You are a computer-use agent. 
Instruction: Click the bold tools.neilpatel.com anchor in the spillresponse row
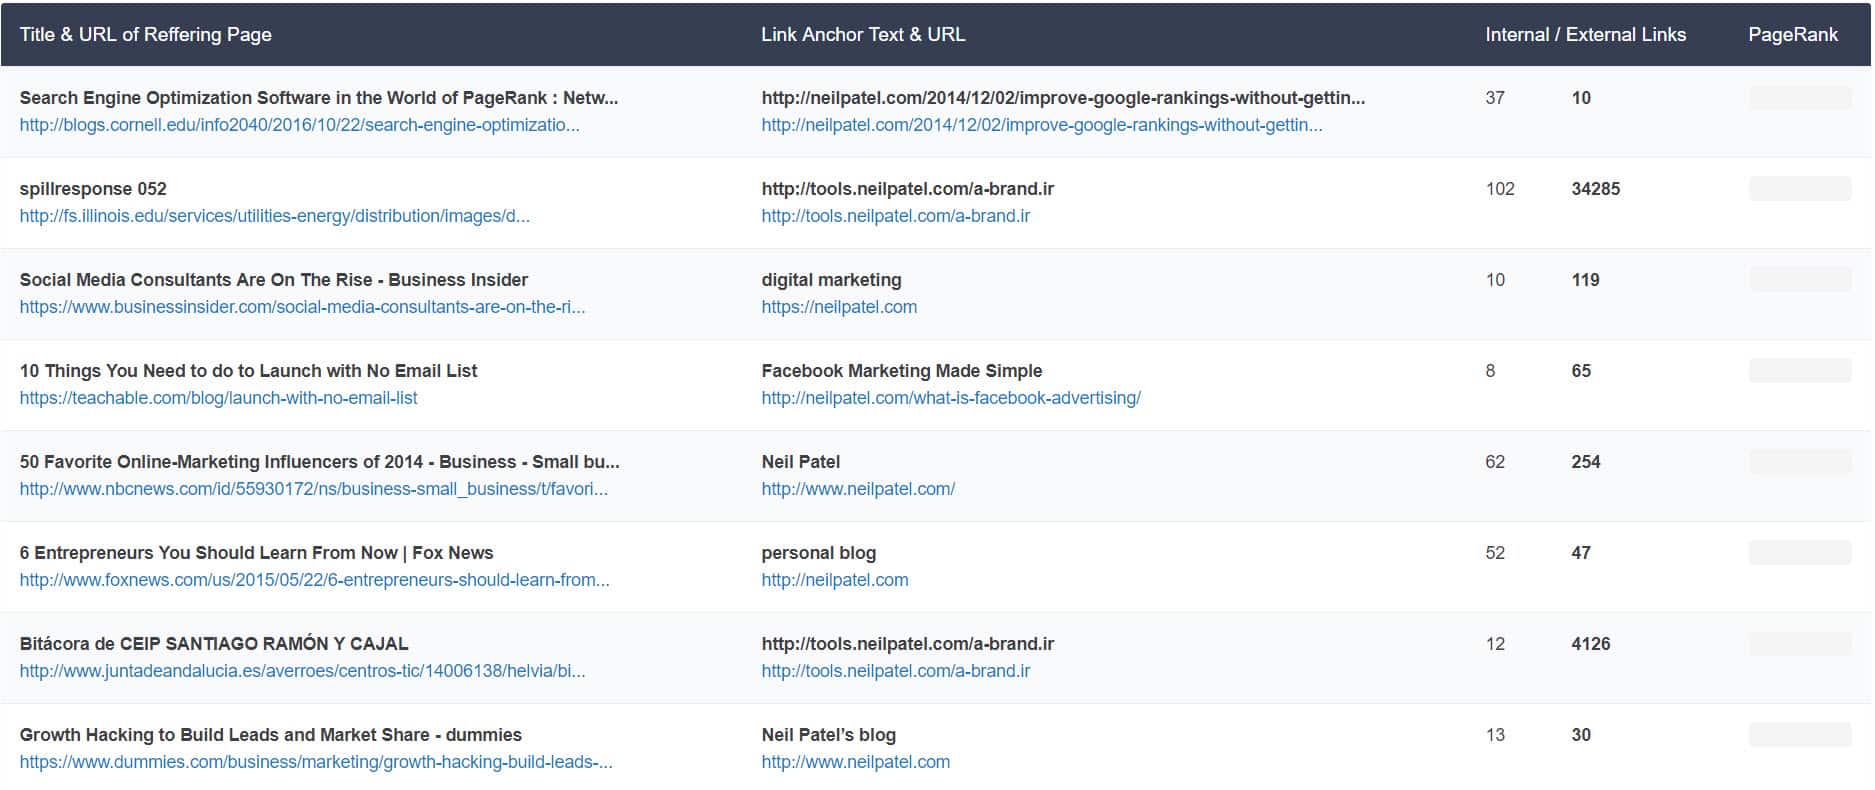tap(907, 189)
